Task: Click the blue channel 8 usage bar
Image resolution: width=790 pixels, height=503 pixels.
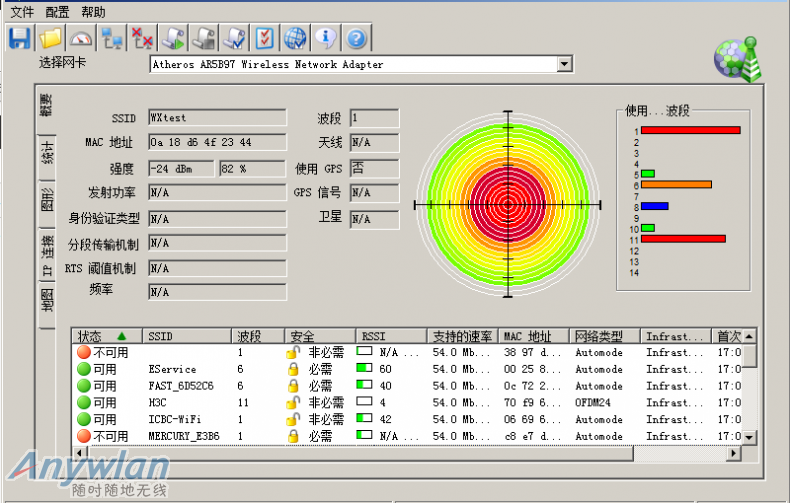Action: coord(654,206)
